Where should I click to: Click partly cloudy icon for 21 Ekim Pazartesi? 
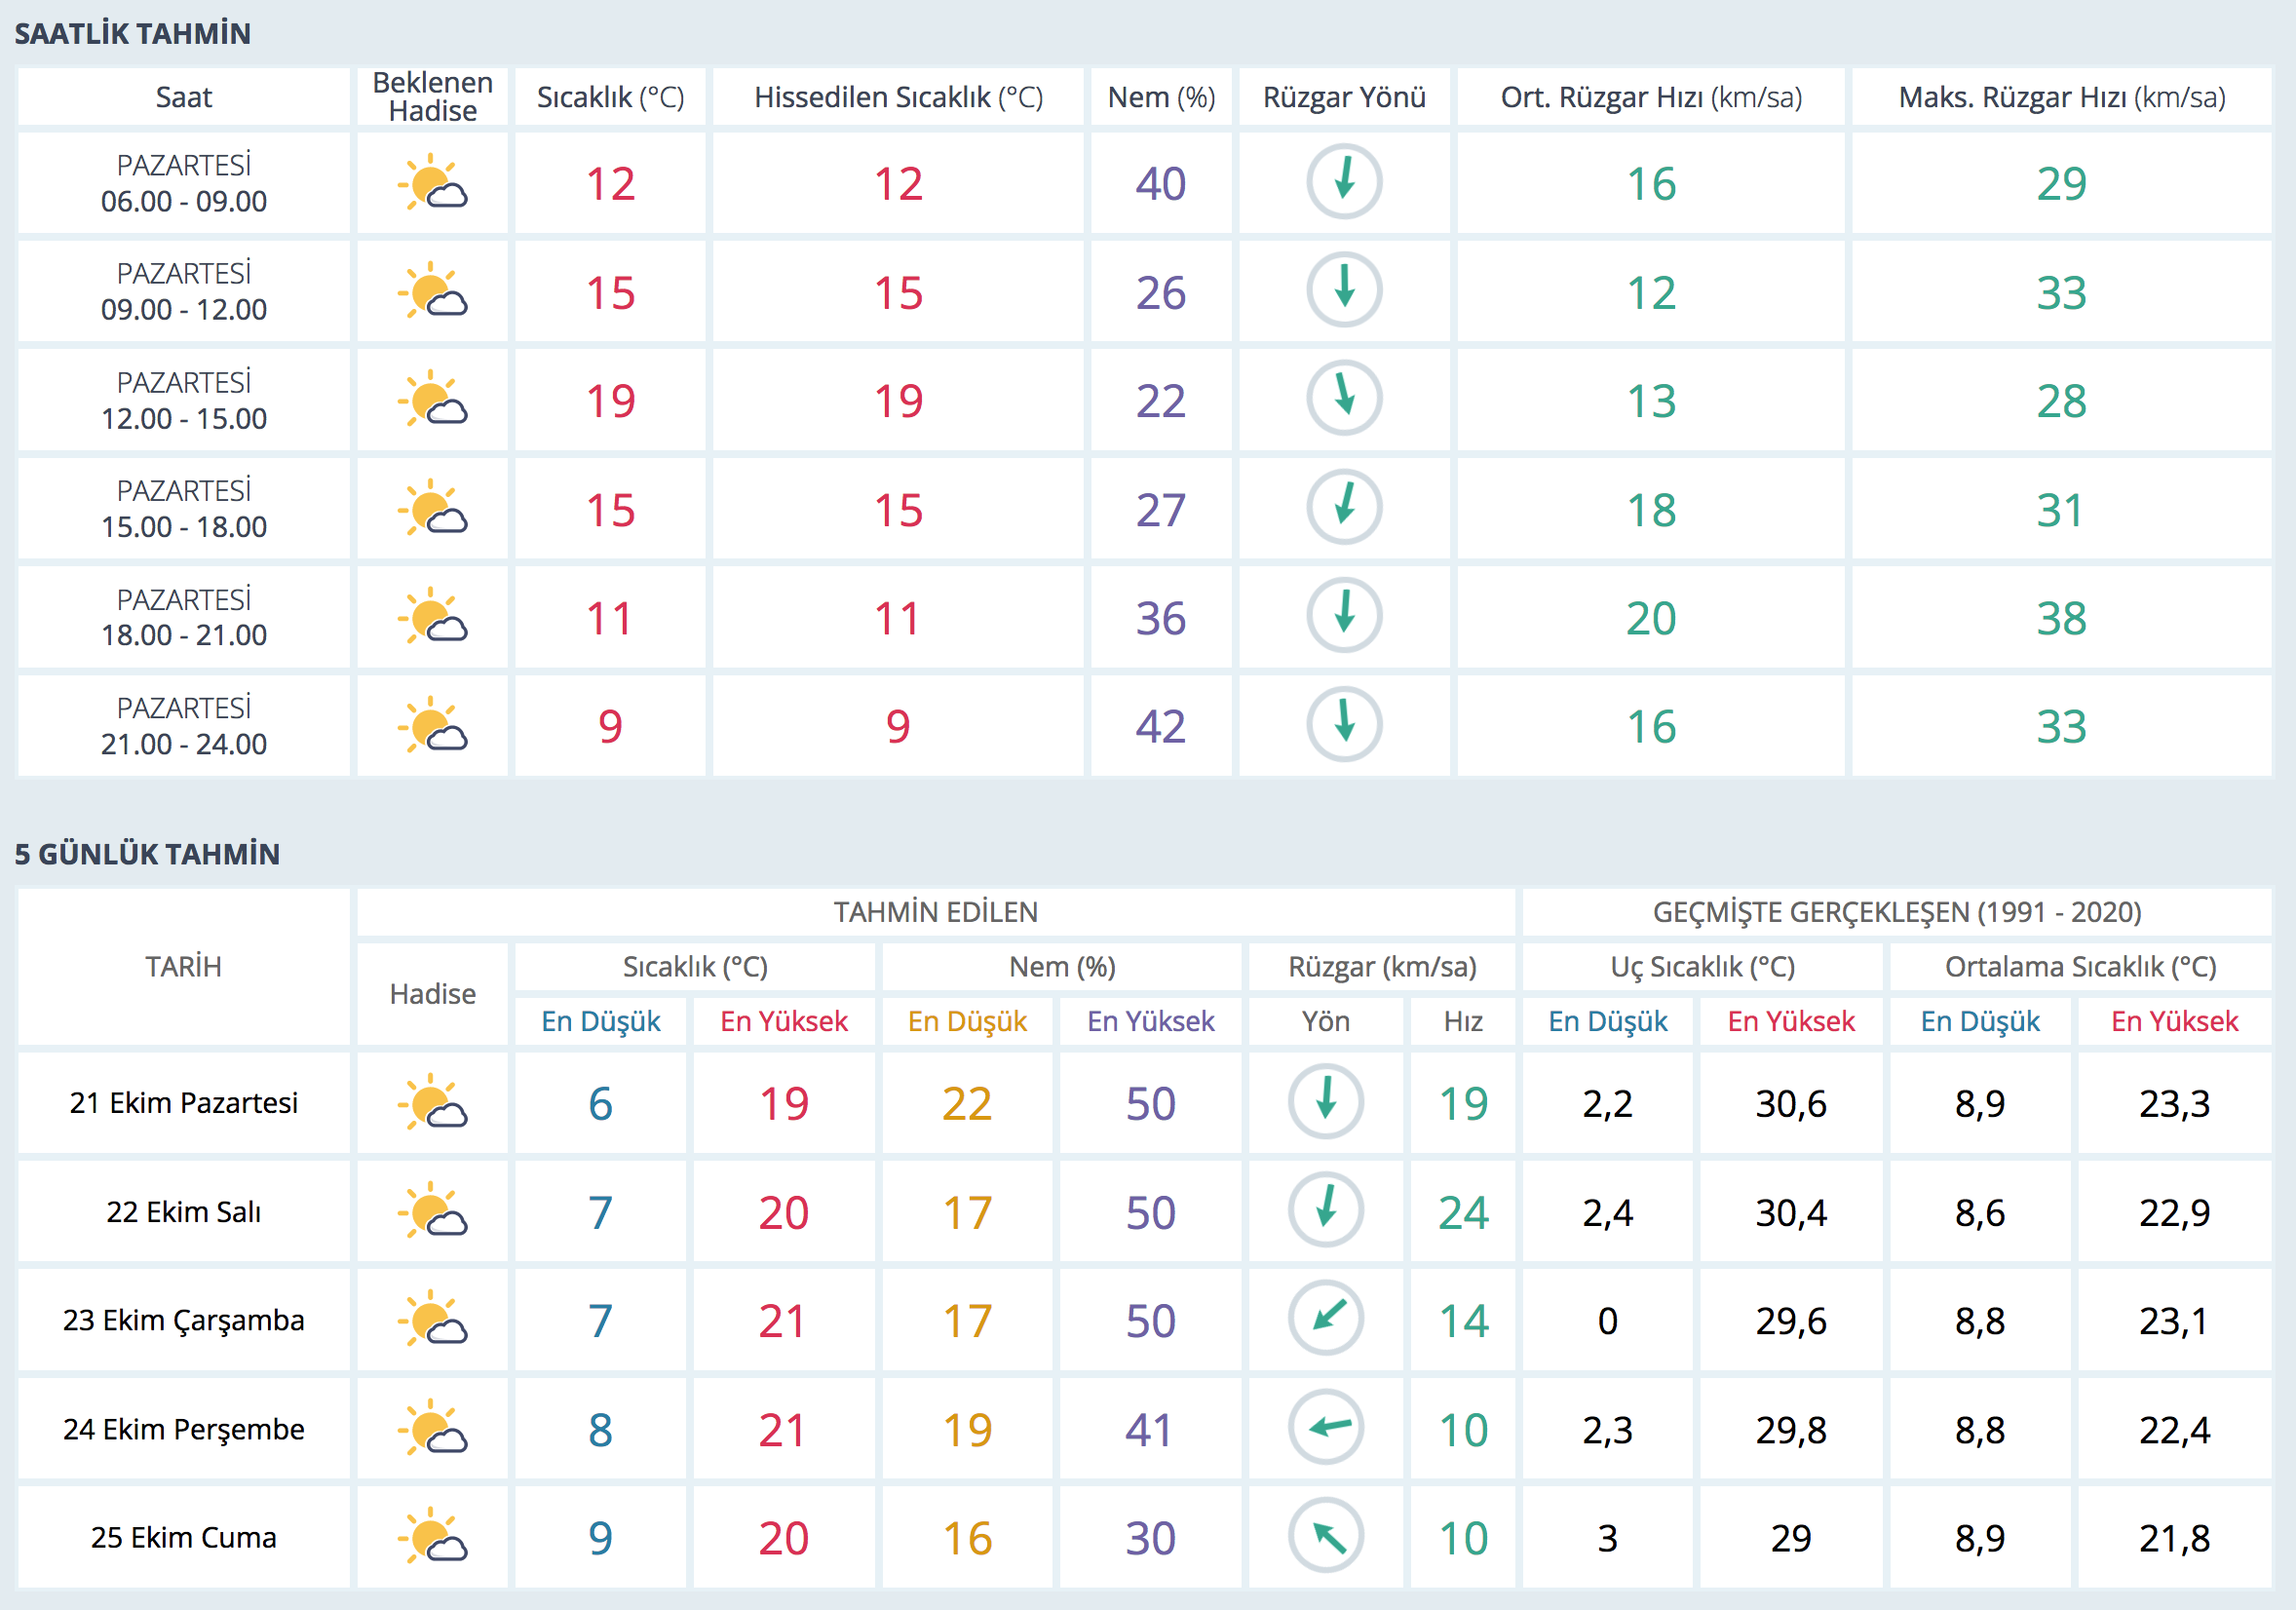(432, 1102)
